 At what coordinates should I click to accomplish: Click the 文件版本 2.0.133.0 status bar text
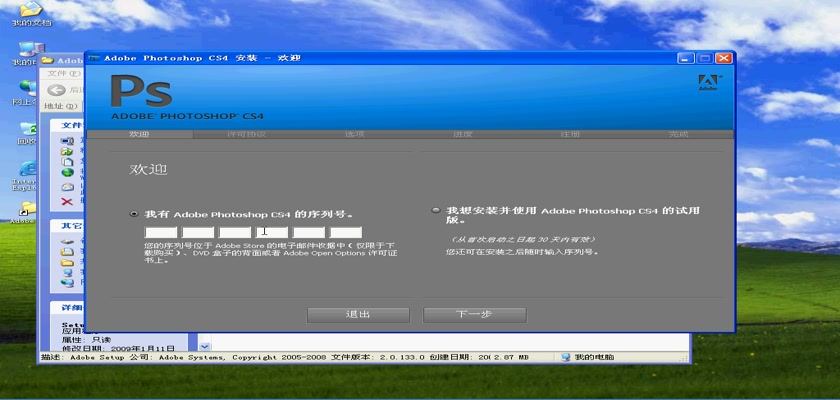click(377, 357)
